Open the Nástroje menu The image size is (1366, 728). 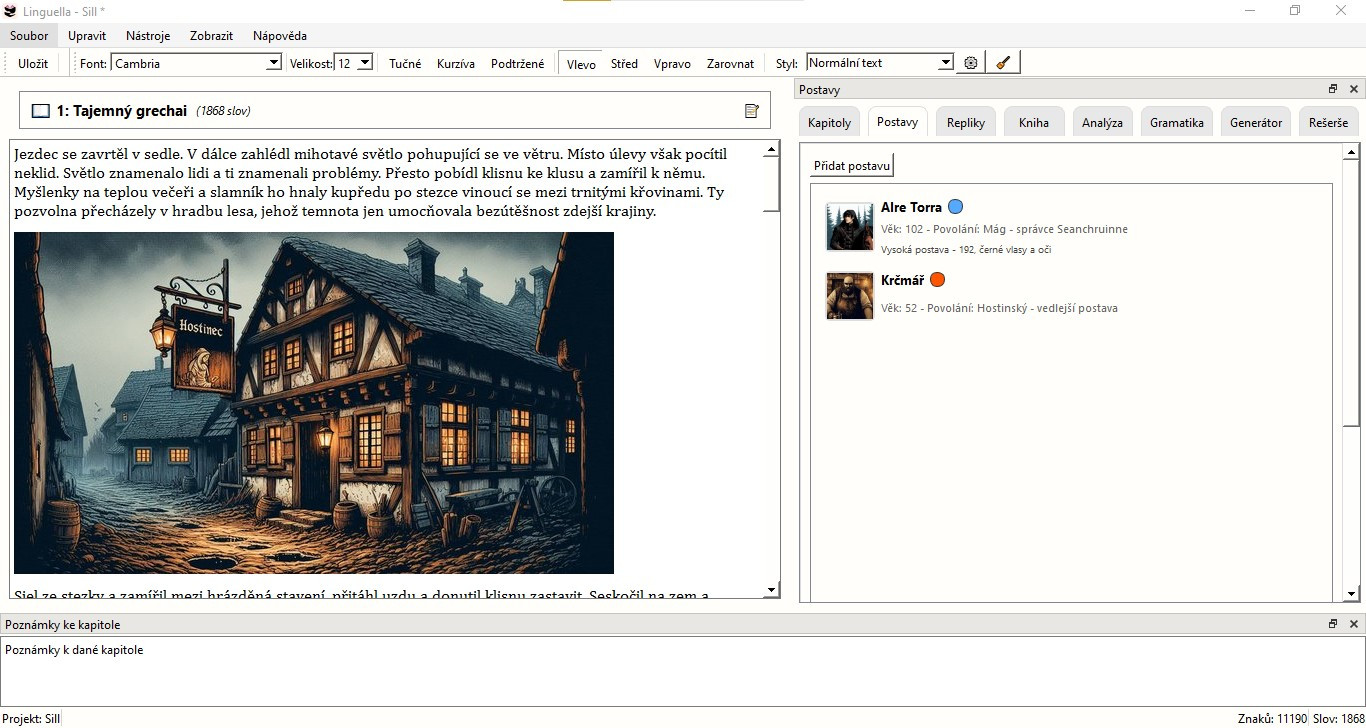click(147, 36)
